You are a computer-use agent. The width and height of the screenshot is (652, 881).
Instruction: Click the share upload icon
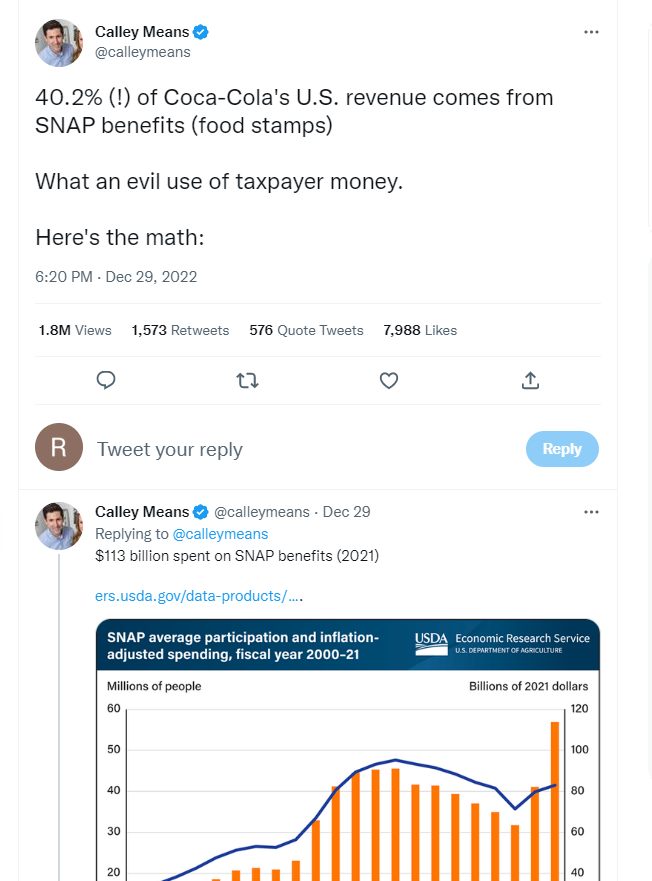(531, 380)
